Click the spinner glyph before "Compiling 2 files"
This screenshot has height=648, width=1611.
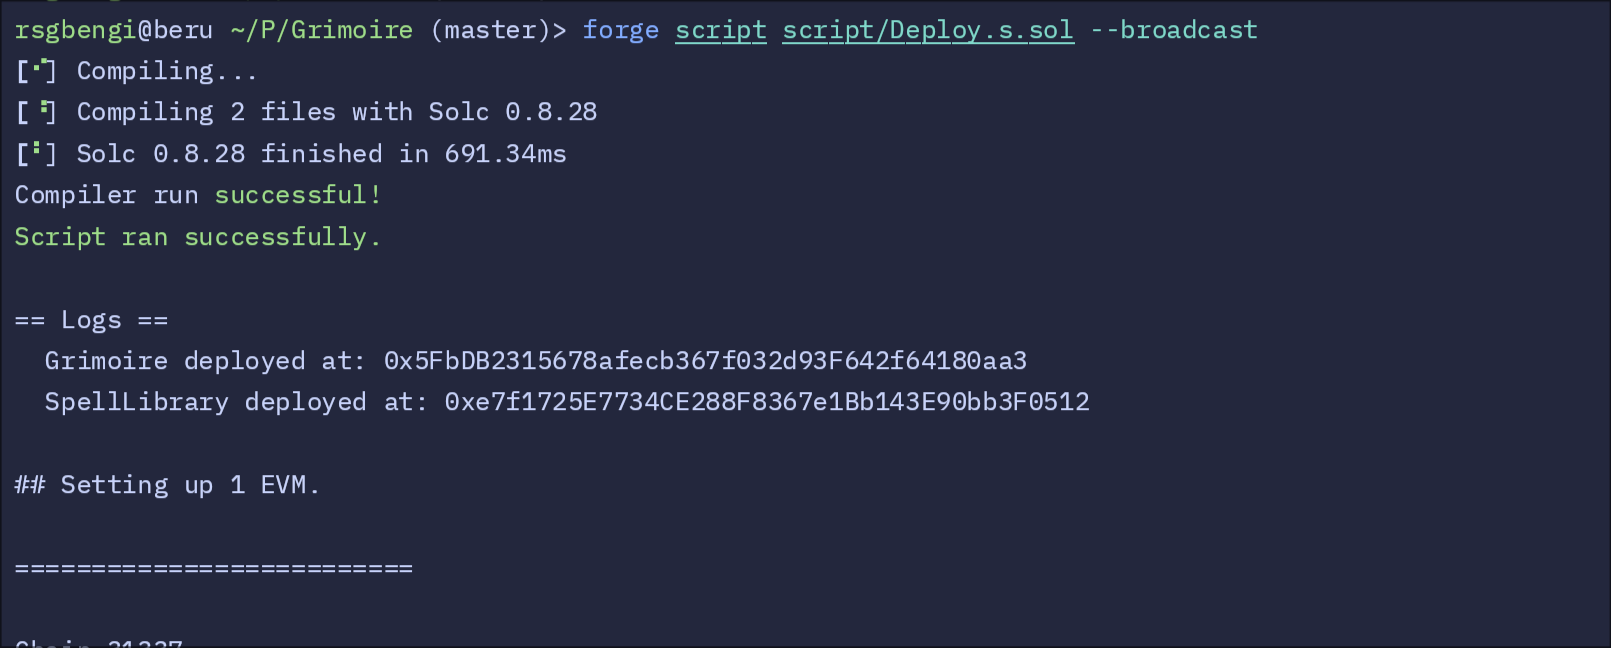[x=37, y=112]
